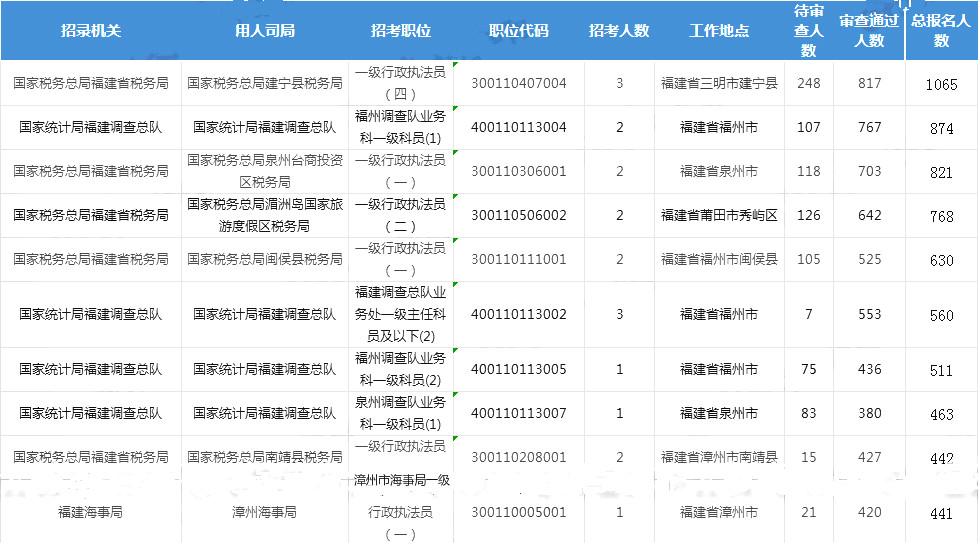This screenshot has width=978, height=543.
Task: Click 福建省三明市建宁县 location cell
Action: click(x=719, y=83)
